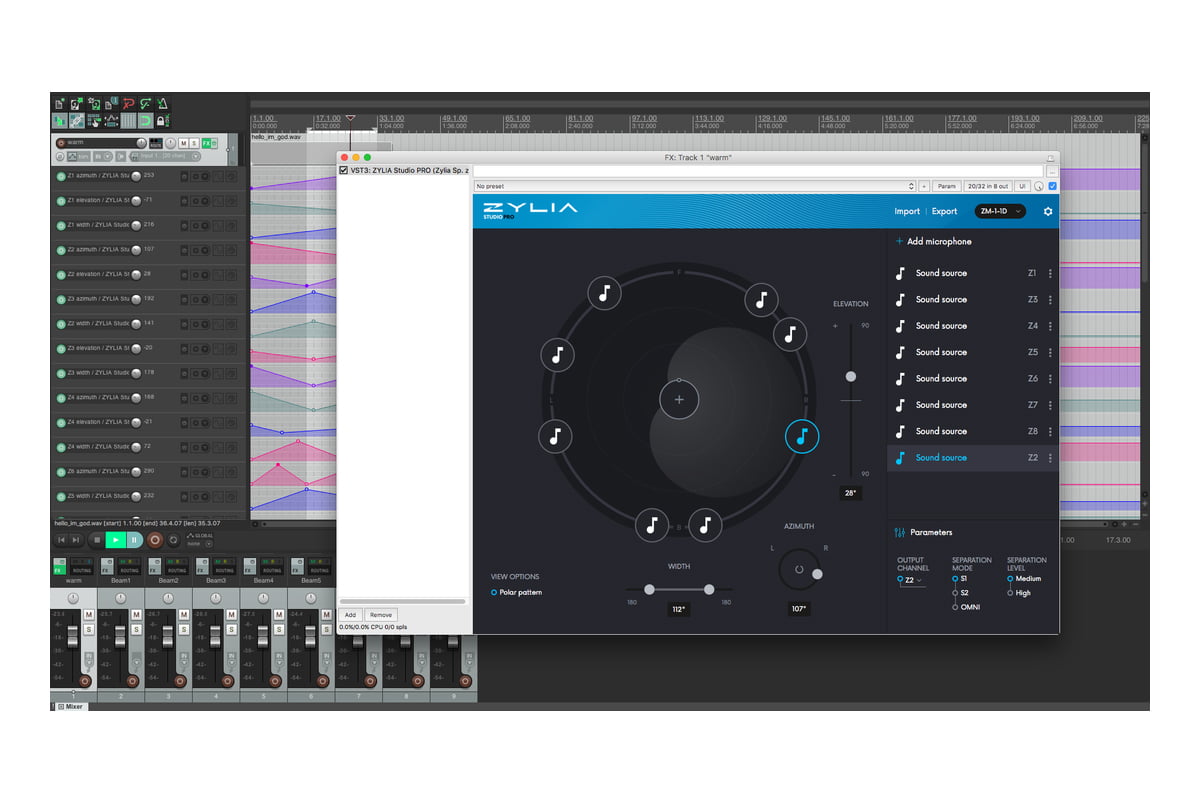Click the Add FX button

pos(350,615)
